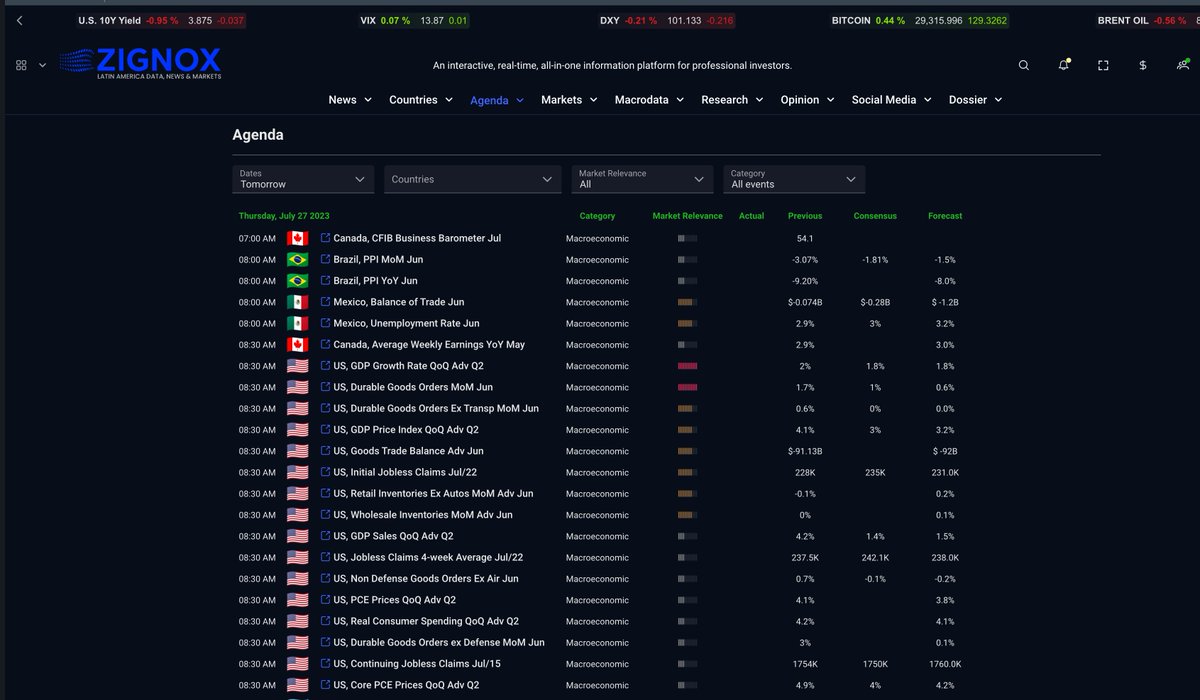Click the BITCOIN ticker
This screenshot has height=700, width=1200.
pos(920,20)
